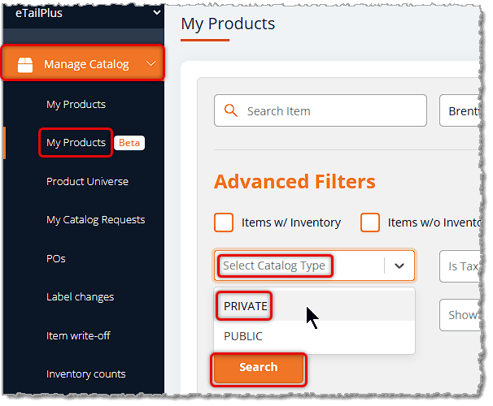Screen dimensions: 493x406
Task: Open Label changes in sidebar
Action: [80, 297]
